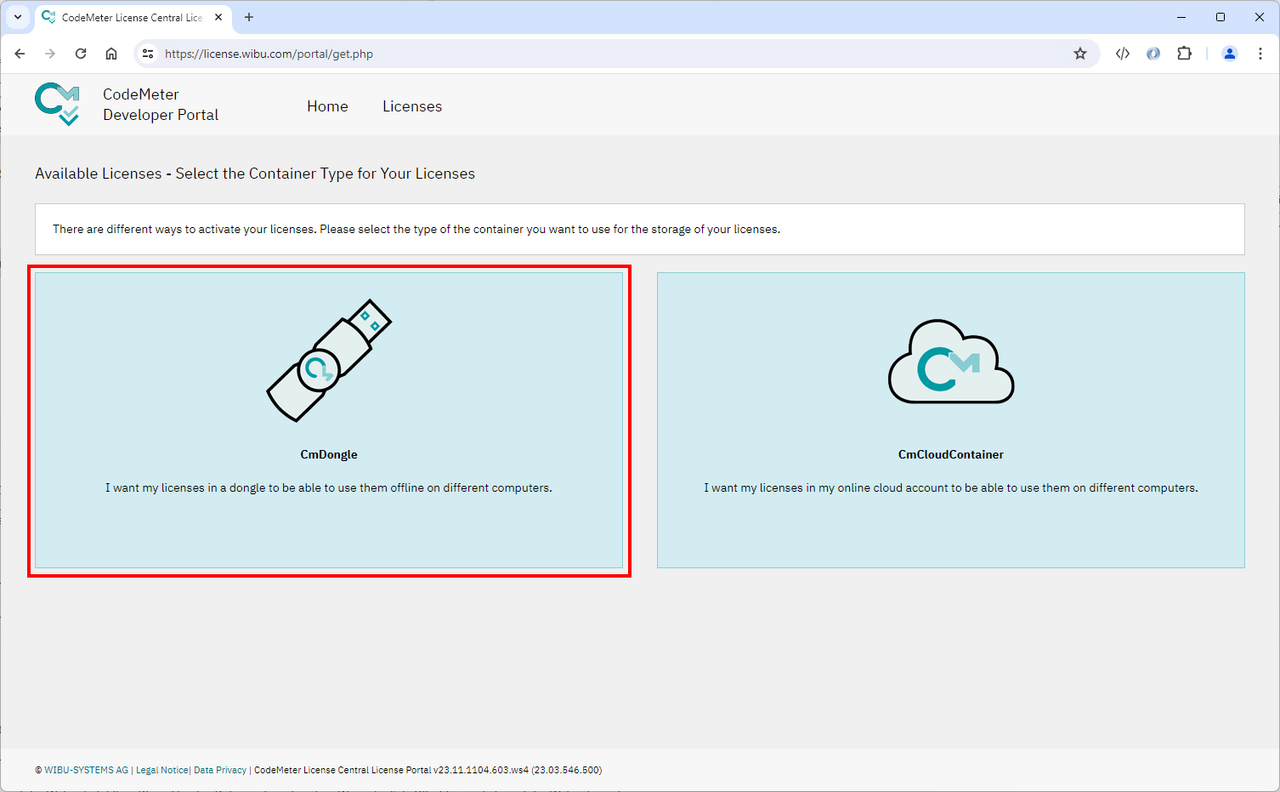Viewport: 1280px width, 792px height.
Task: Click the dongle offline usage description
Action: click(329, 488)
